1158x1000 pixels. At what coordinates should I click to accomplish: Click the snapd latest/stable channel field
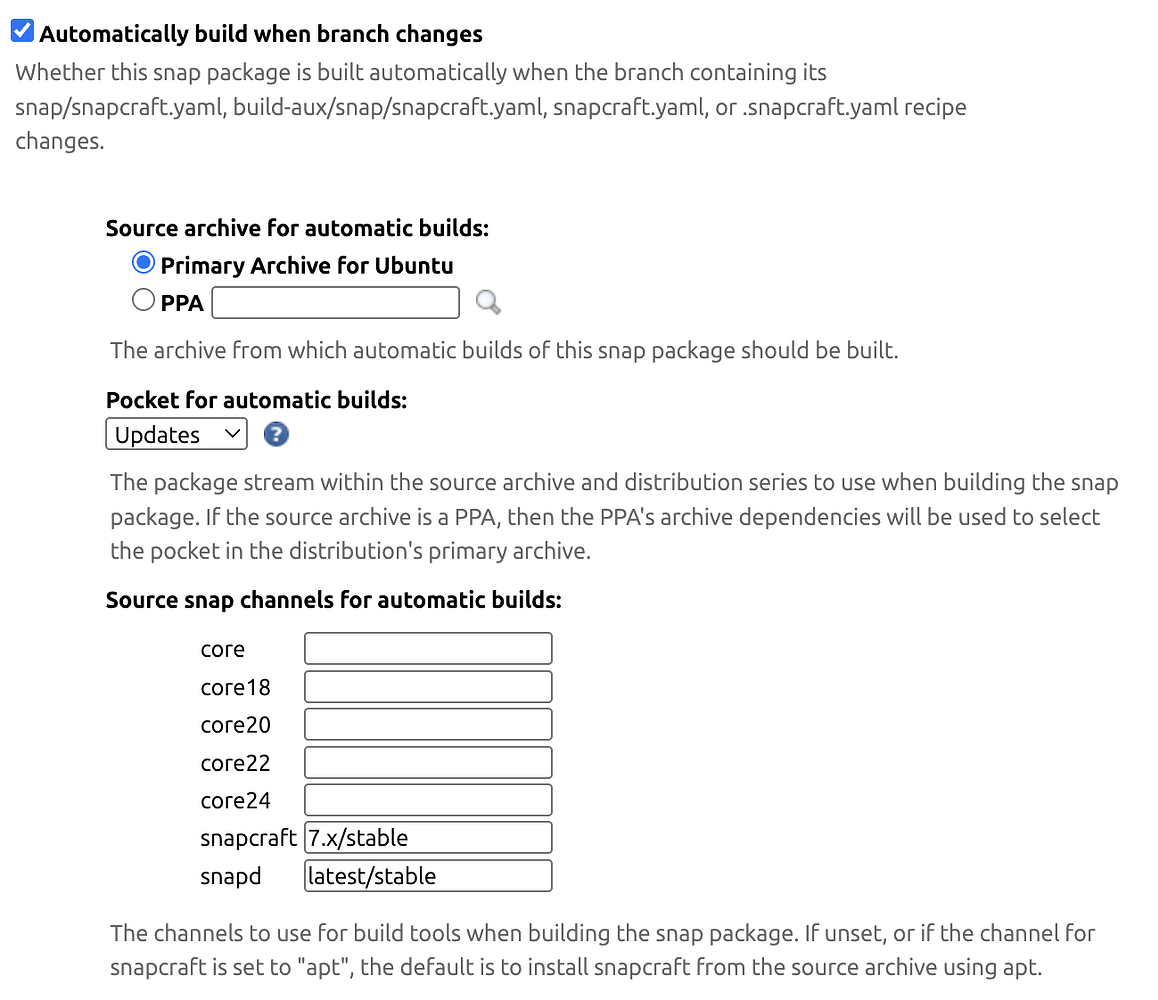tap(428, 875)
